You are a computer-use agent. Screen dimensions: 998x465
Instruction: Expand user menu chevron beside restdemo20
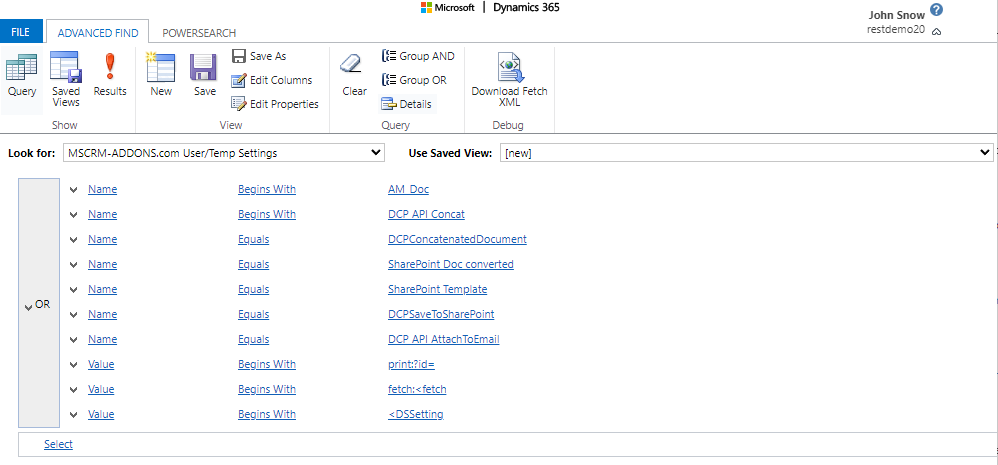click(936, 32)
